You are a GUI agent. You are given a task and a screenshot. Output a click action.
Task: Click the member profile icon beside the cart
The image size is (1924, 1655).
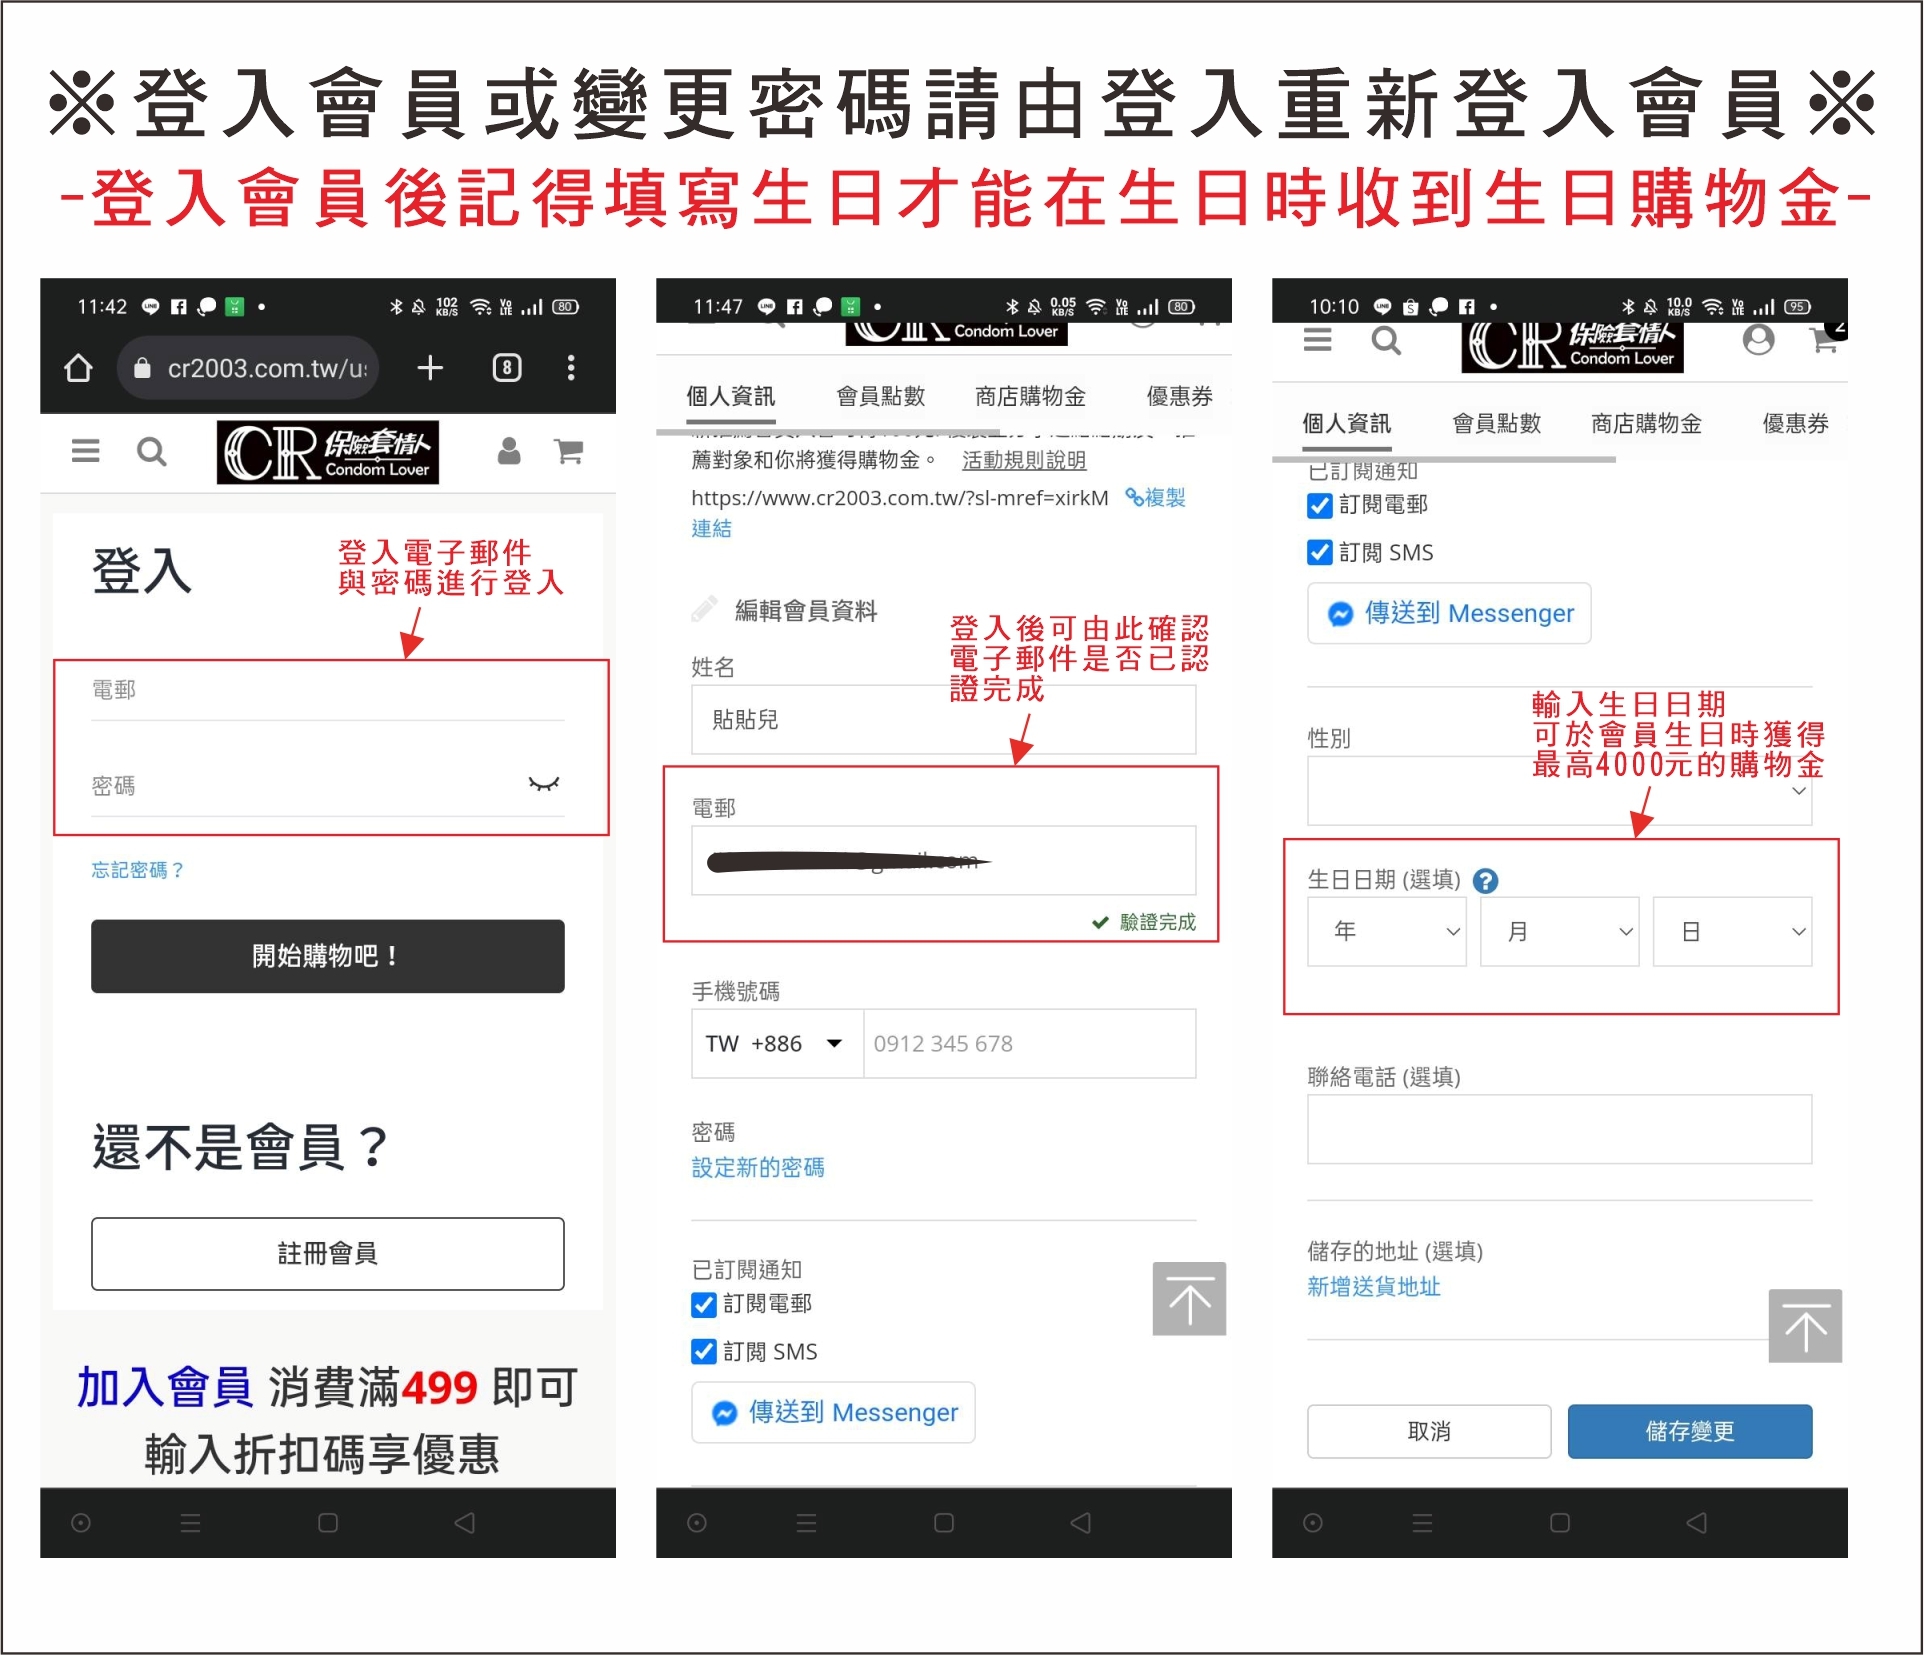[509, 451]
